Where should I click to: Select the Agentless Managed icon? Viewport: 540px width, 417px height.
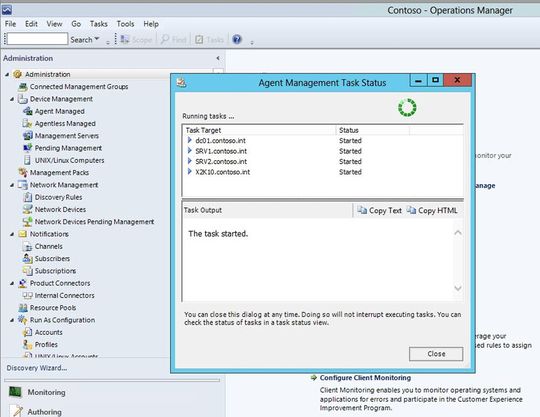(28, 123)
